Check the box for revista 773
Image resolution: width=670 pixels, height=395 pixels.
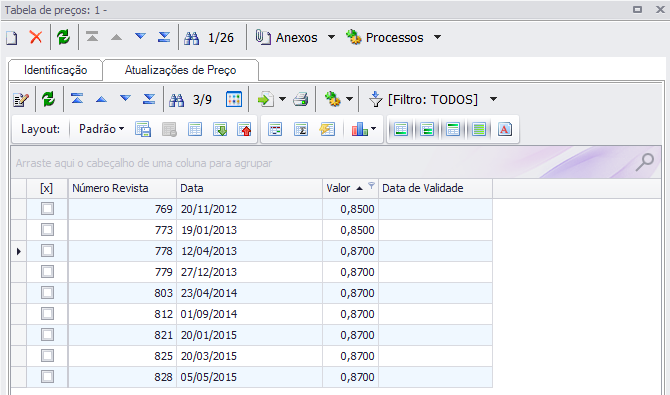[47, 230]
